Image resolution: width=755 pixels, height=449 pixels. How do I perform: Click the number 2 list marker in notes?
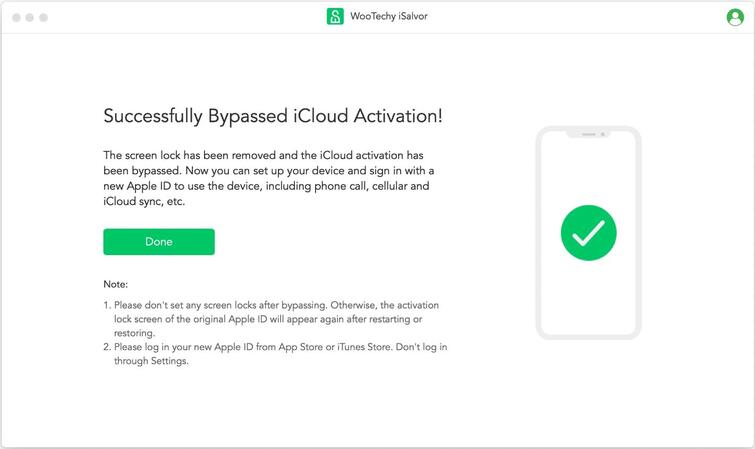[107, 347]
